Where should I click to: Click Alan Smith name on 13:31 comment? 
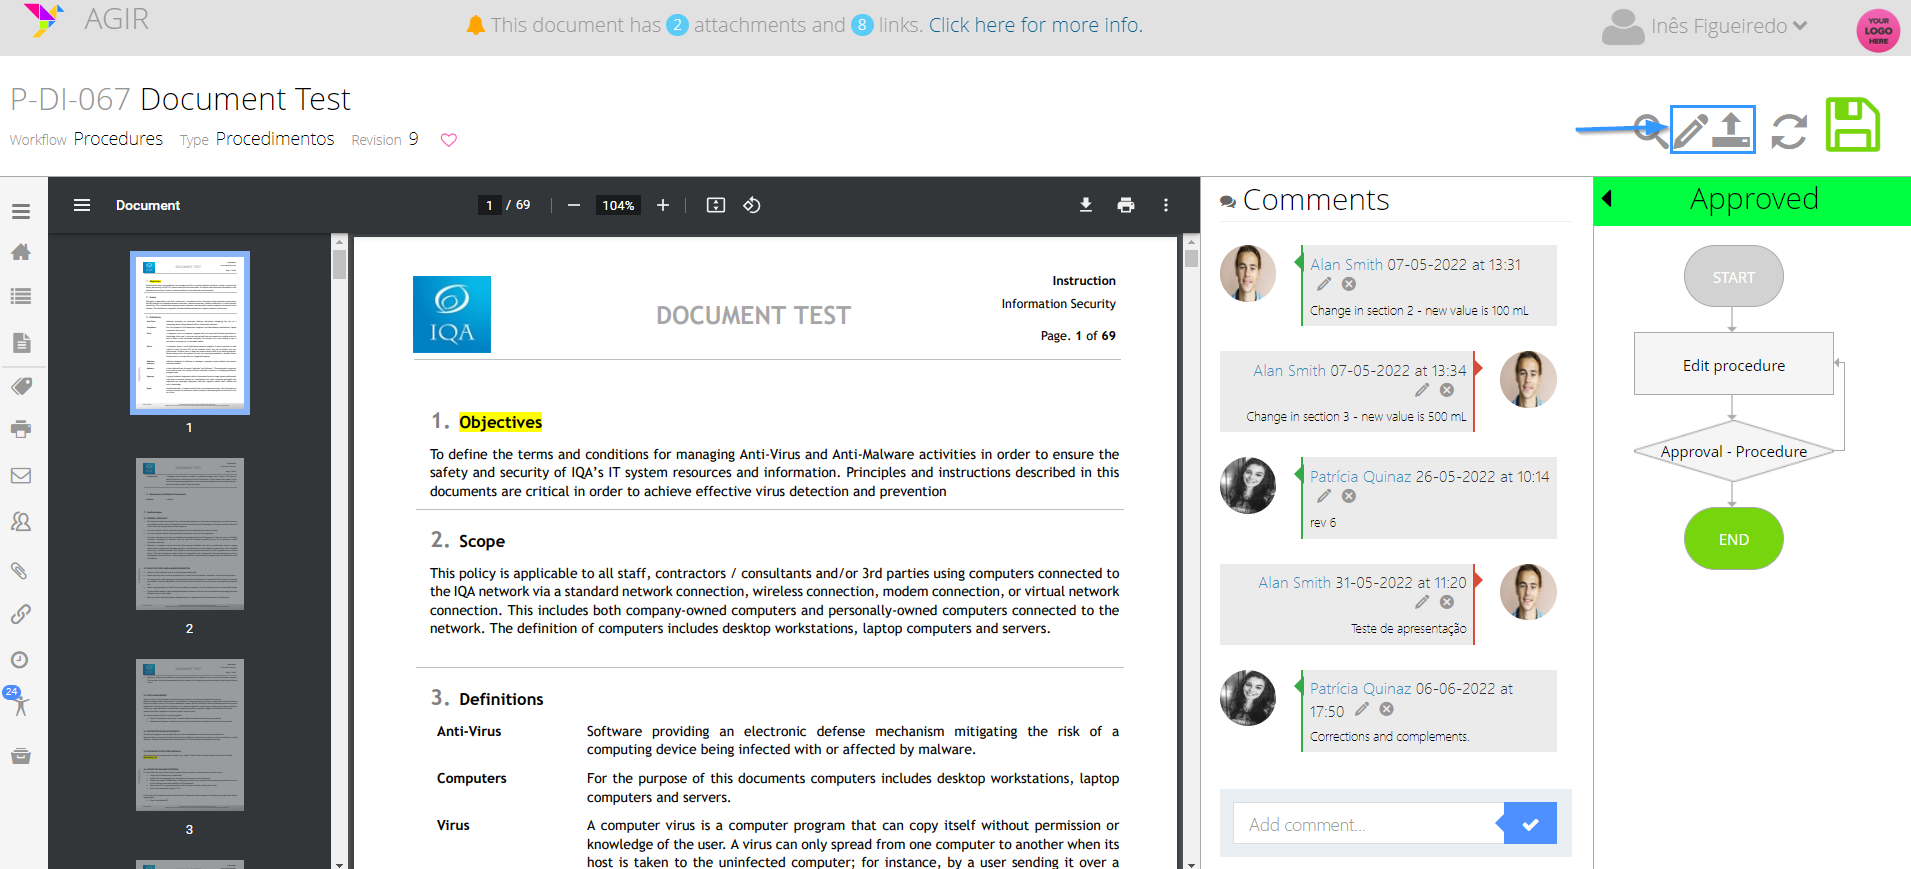tap(1347, 265)
